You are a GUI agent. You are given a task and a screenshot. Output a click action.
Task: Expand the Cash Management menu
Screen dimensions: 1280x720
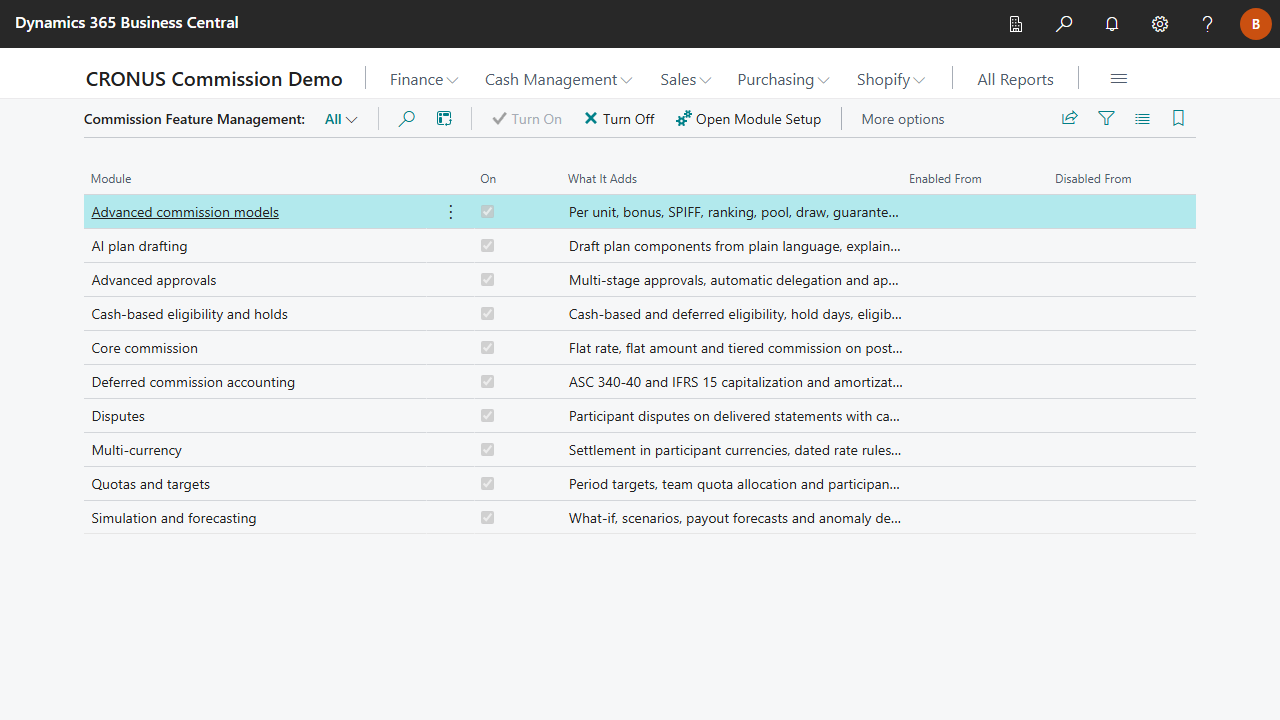(x=558, y=79)
